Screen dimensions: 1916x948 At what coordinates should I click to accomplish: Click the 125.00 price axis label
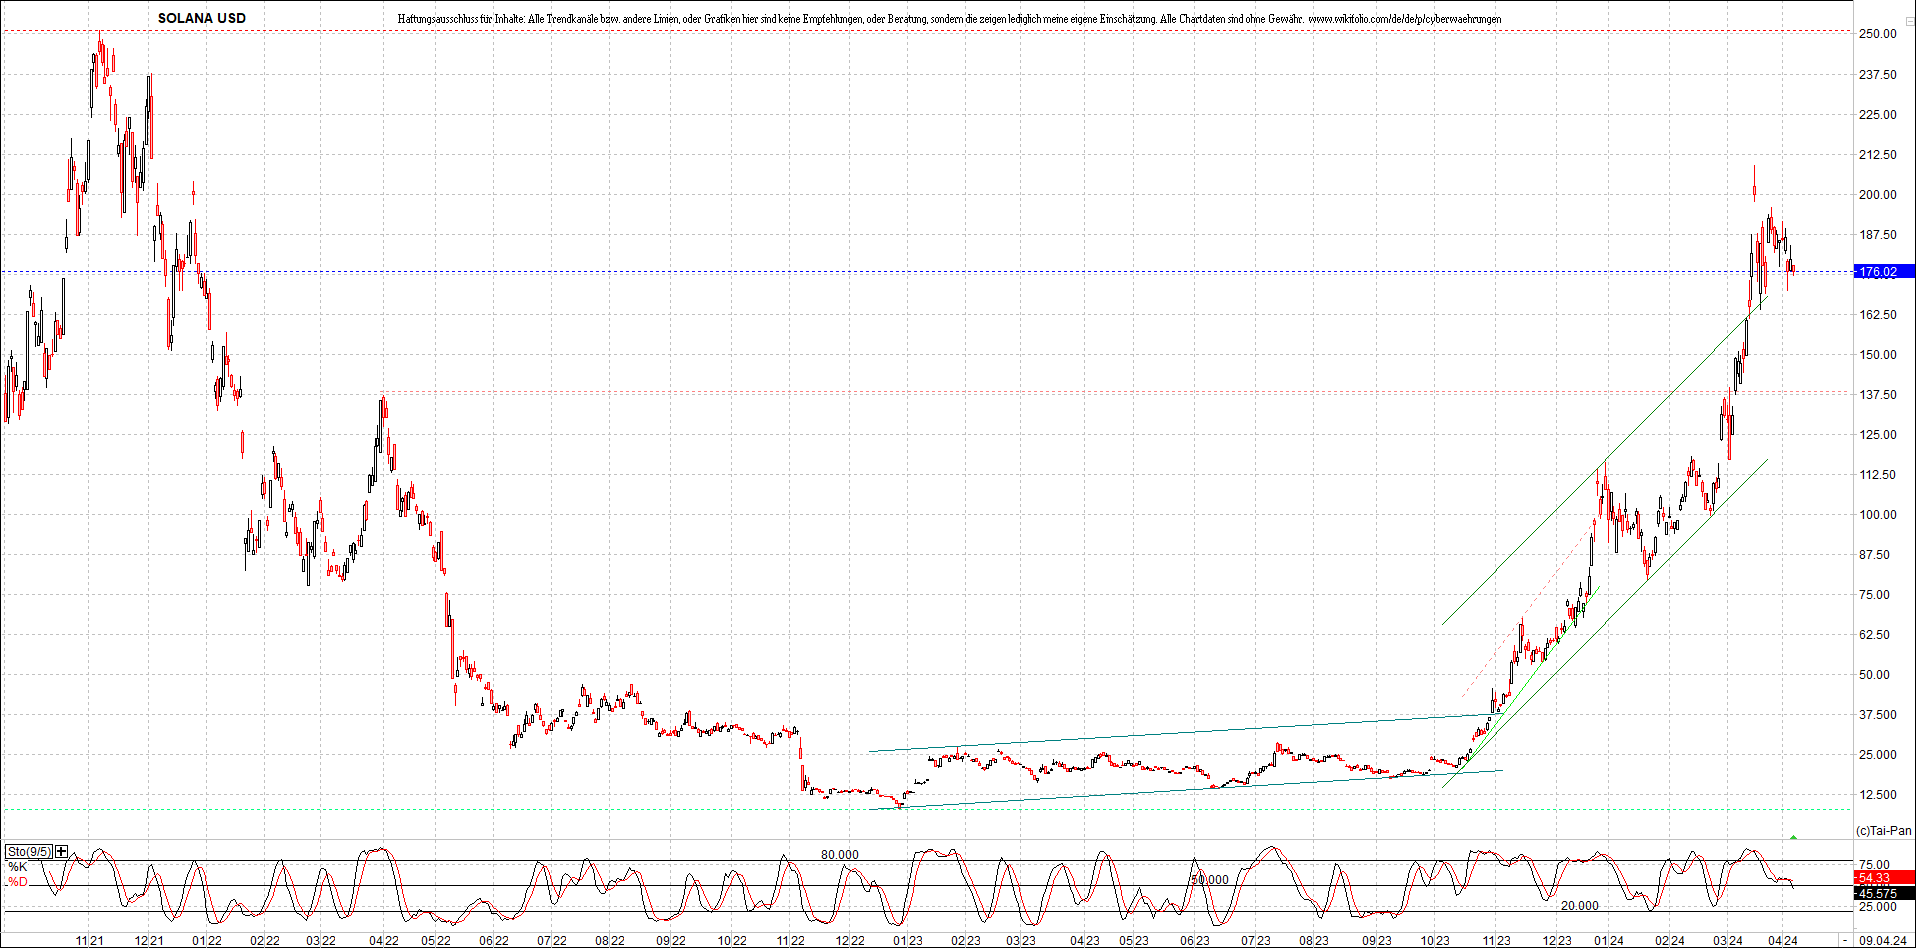[x=1877, y=435]
